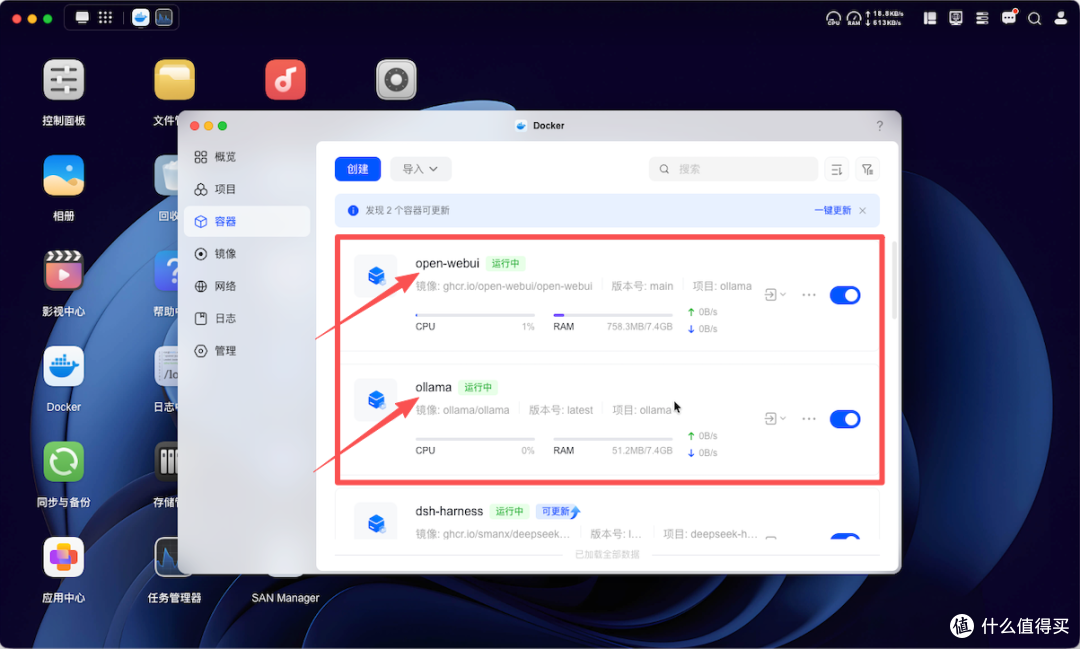This screenshot has width=1080, height=649.
Task: Click the monitor app icon in top taskbar
Action: [164, 18]
